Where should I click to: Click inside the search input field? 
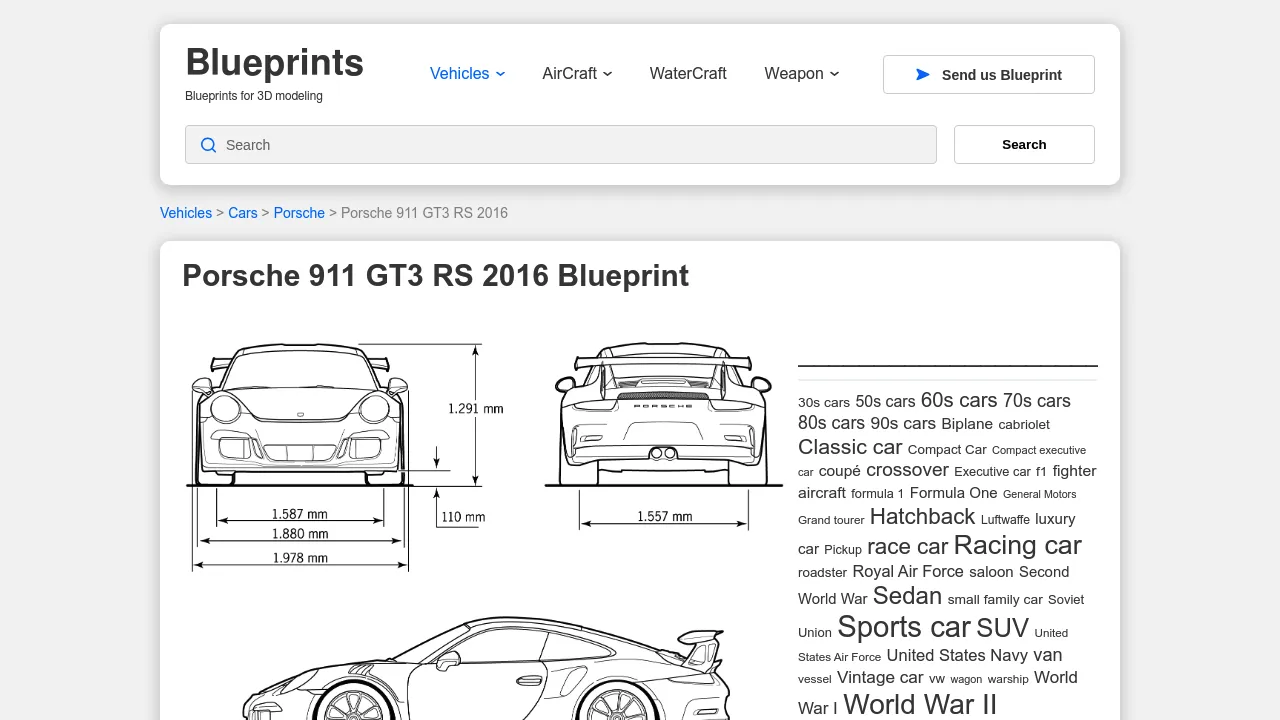pos(560,144)
